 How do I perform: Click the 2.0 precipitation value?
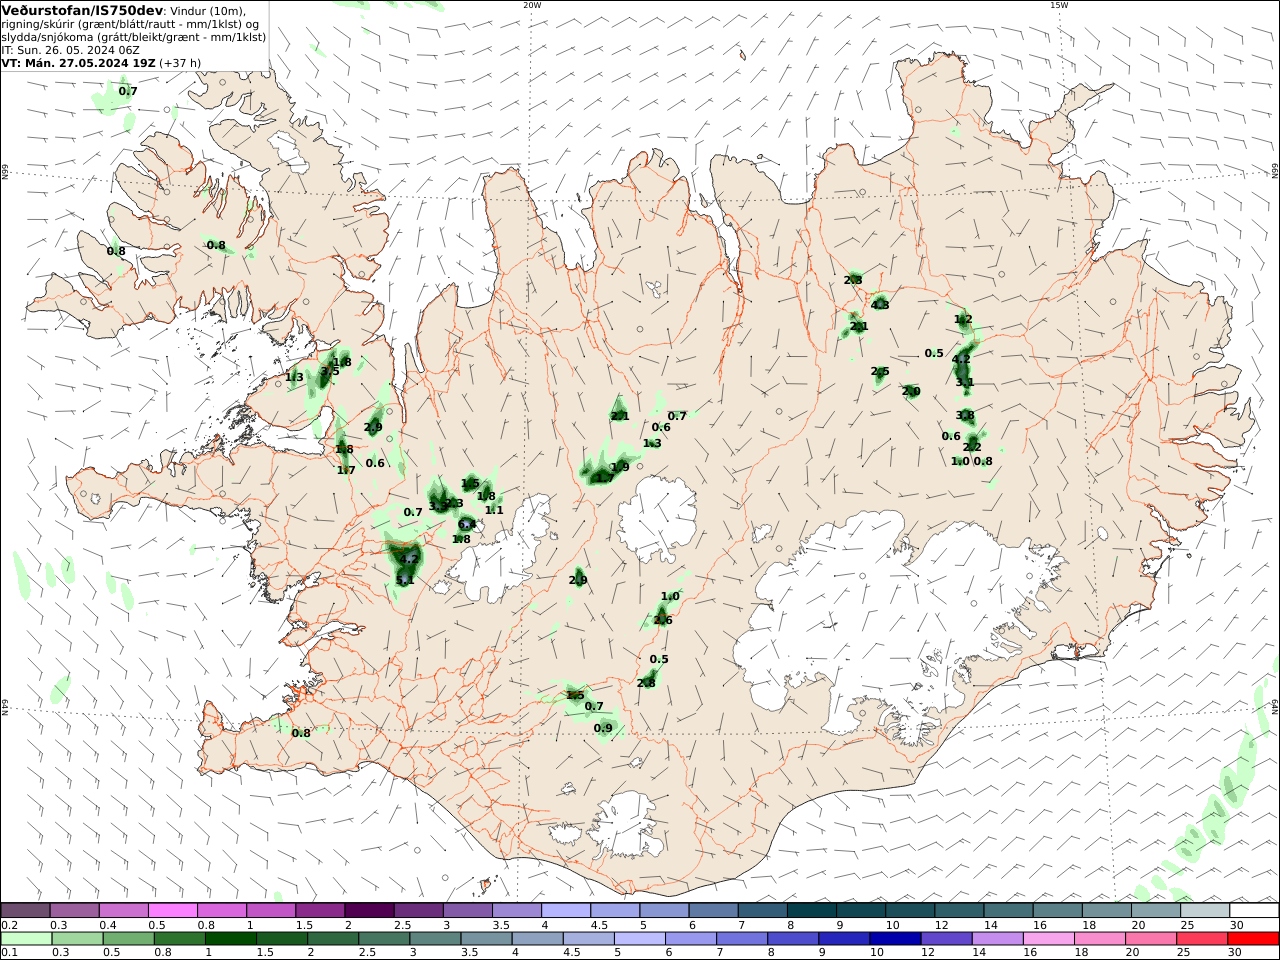click(911, 391)
